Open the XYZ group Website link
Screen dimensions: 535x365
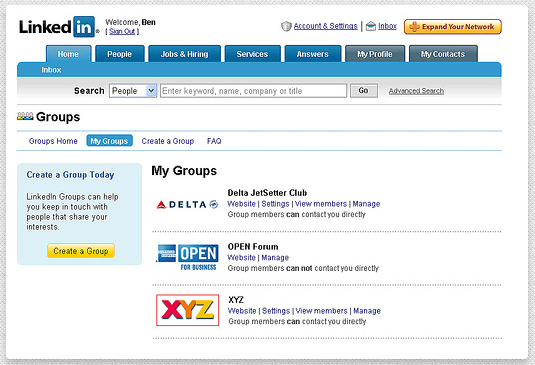pos(242,311)
